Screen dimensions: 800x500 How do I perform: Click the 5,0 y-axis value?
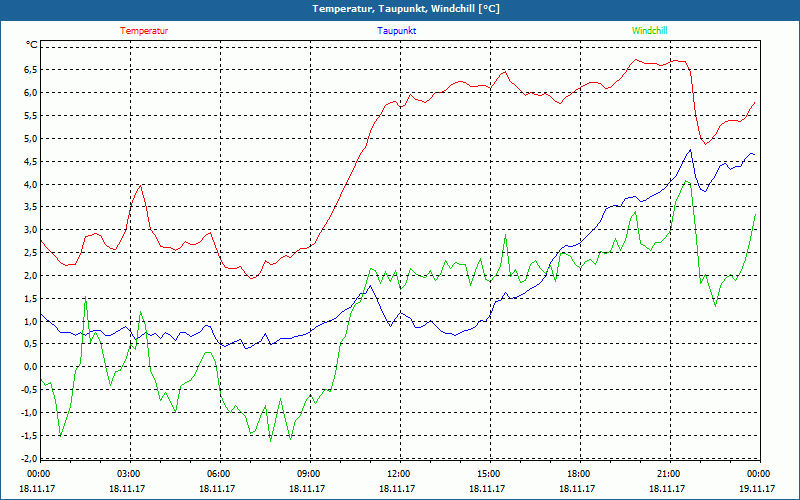31,139
